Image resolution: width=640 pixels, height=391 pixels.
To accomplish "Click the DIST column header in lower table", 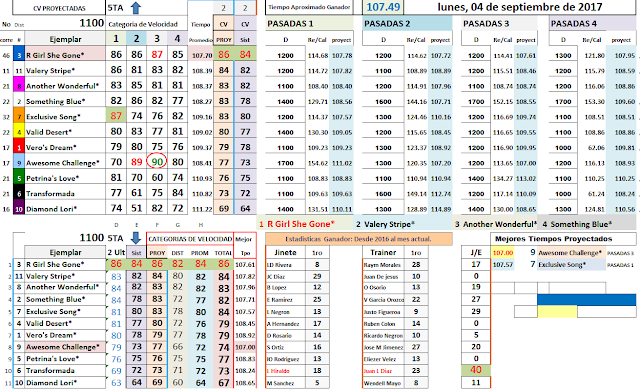I will point(178,253).
